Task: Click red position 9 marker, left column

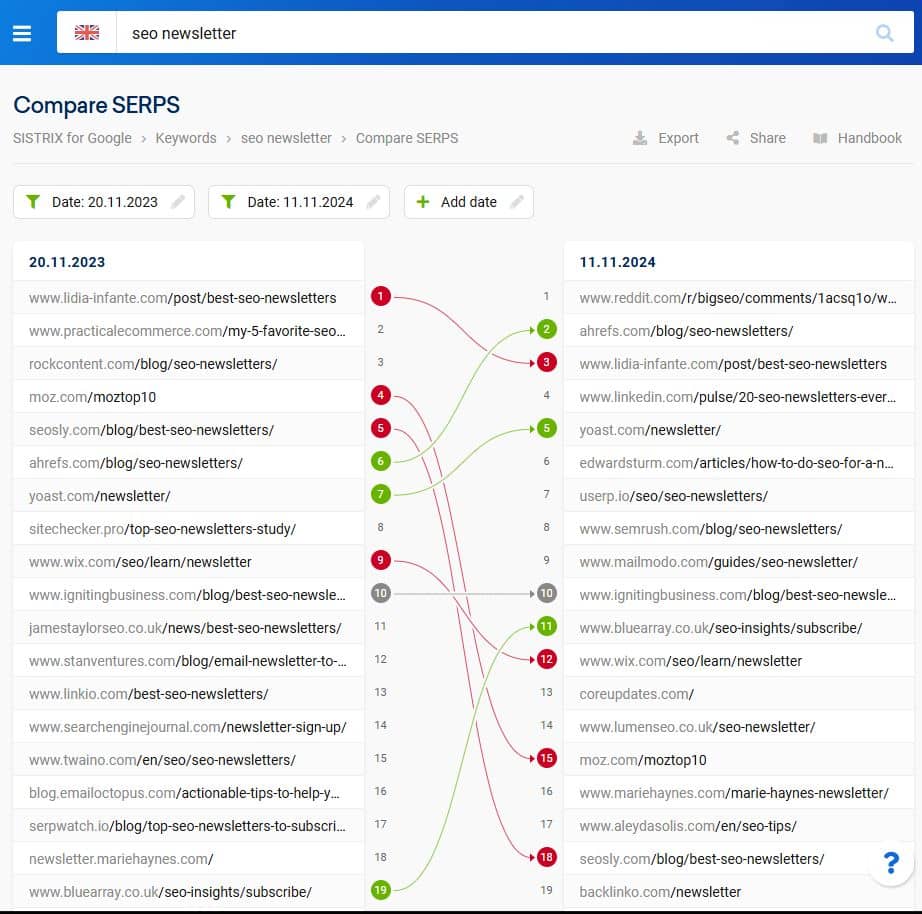Action: [380, 561]
